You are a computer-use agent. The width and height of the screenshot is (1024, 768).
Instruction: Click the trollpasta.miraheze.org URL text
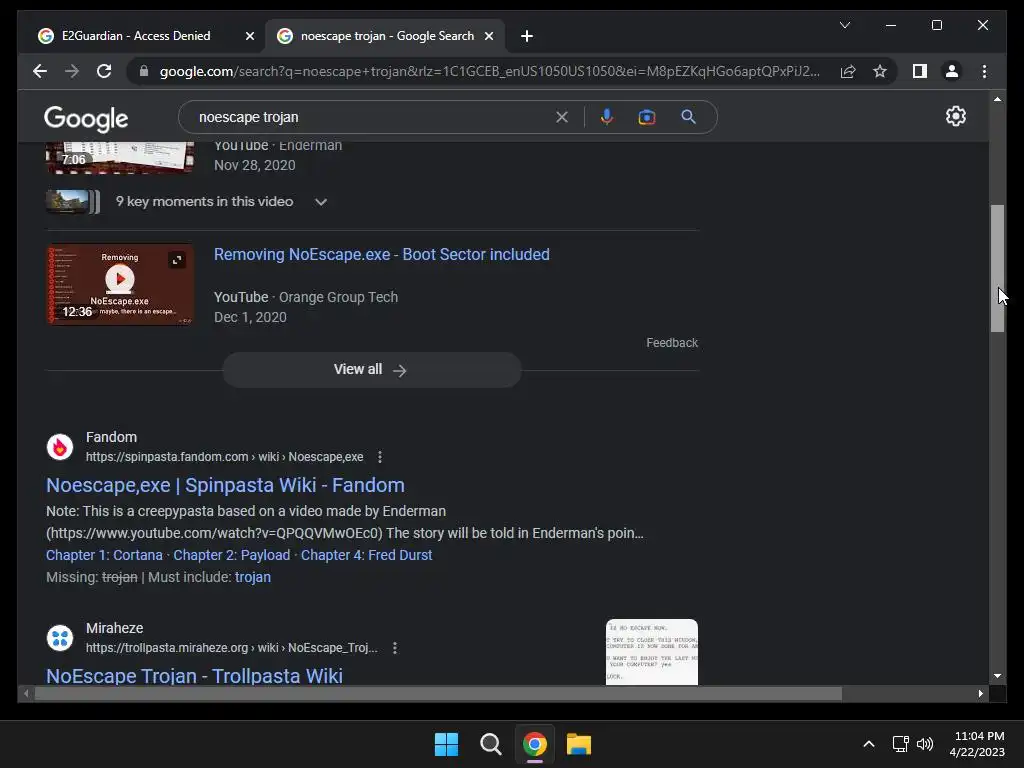pyautogui.click(x=232, y=648)
